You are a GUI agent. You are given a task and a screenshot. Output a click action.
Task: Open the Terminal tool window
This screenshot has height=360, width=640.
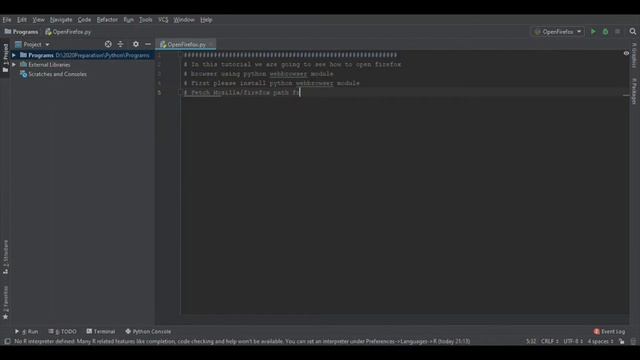pos(101,331)
